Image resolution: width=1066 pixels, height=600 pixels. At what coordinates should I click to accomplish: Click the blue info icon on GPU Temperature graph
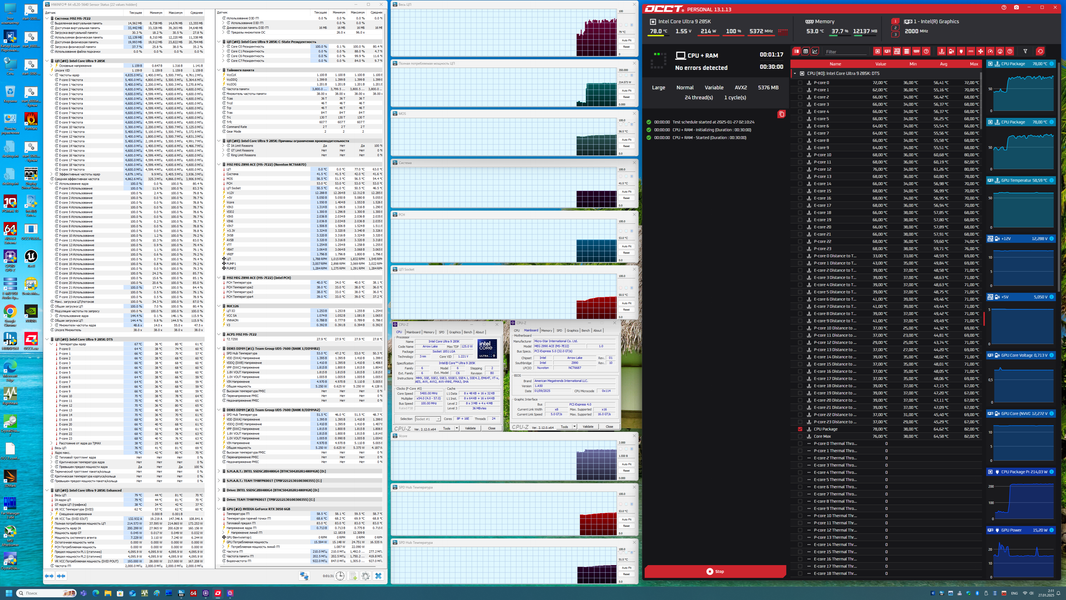point(1052,180)
